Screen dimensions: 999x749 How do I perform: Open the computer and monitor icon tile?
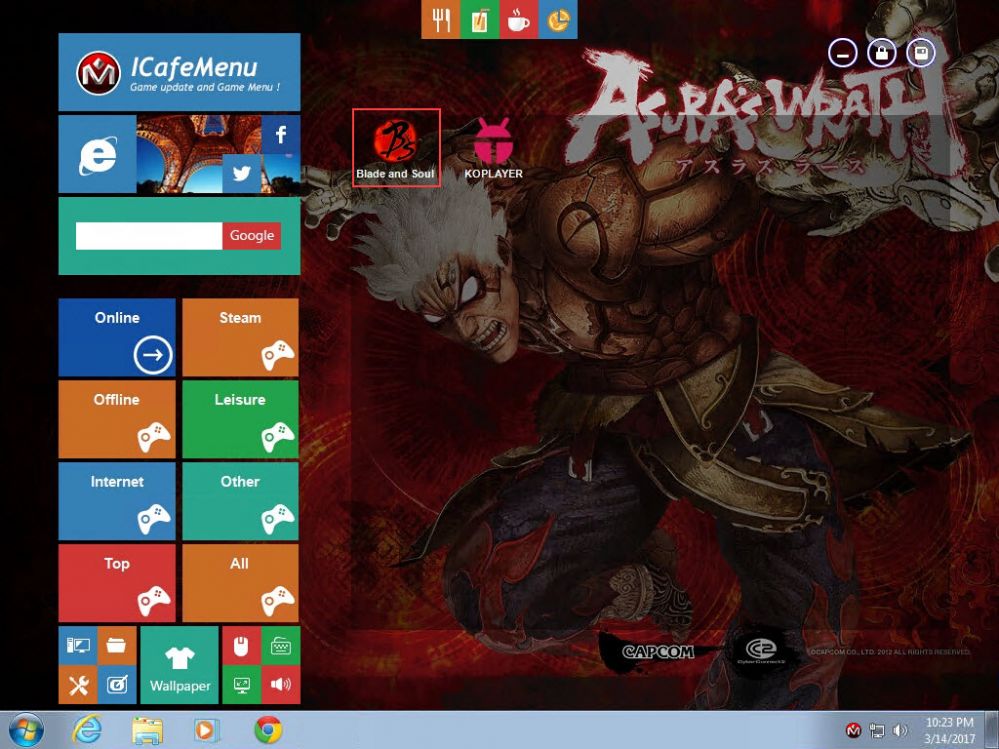pyautogui.click(x=78, y=645)
